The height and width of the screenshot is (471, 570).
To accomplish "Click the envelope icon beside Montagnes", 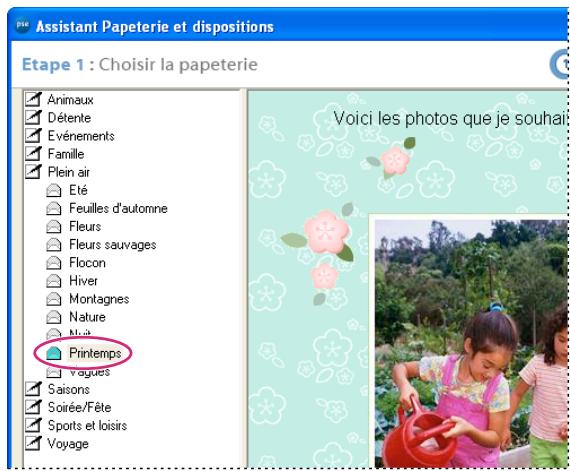I will coord(54,299).
